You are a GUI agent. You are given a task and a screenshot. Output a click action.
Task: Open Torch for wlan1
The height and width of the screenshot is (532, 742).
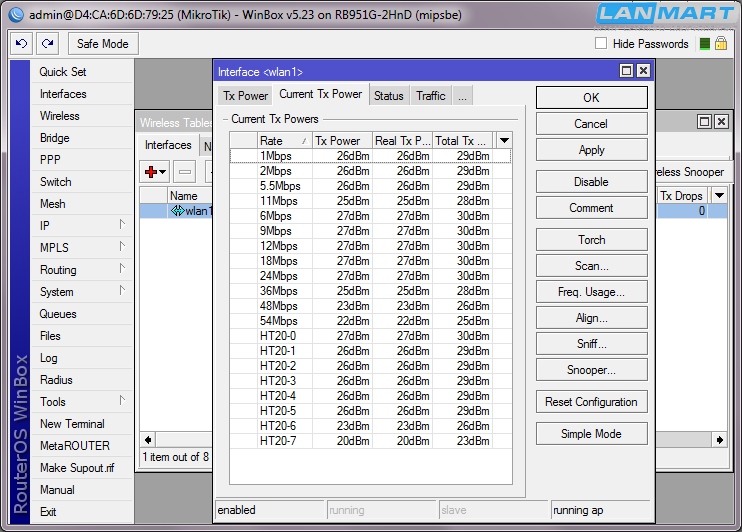(x=592, y=240)
